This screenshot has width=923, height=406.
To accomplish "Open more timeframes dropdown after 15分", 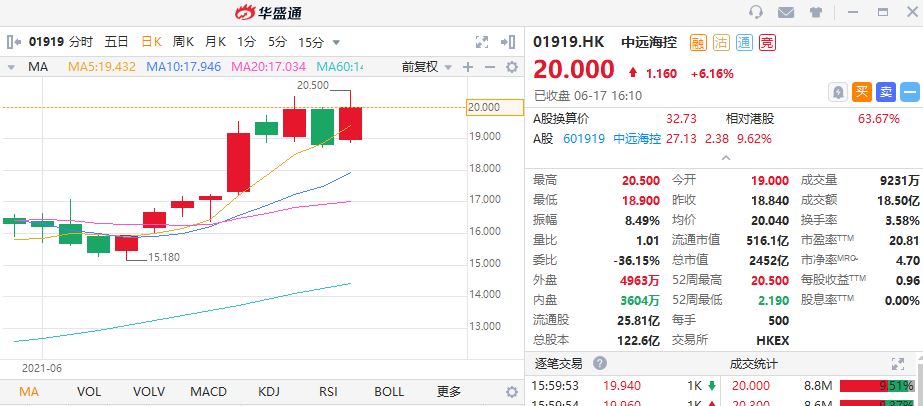I will tap(336, 42).
